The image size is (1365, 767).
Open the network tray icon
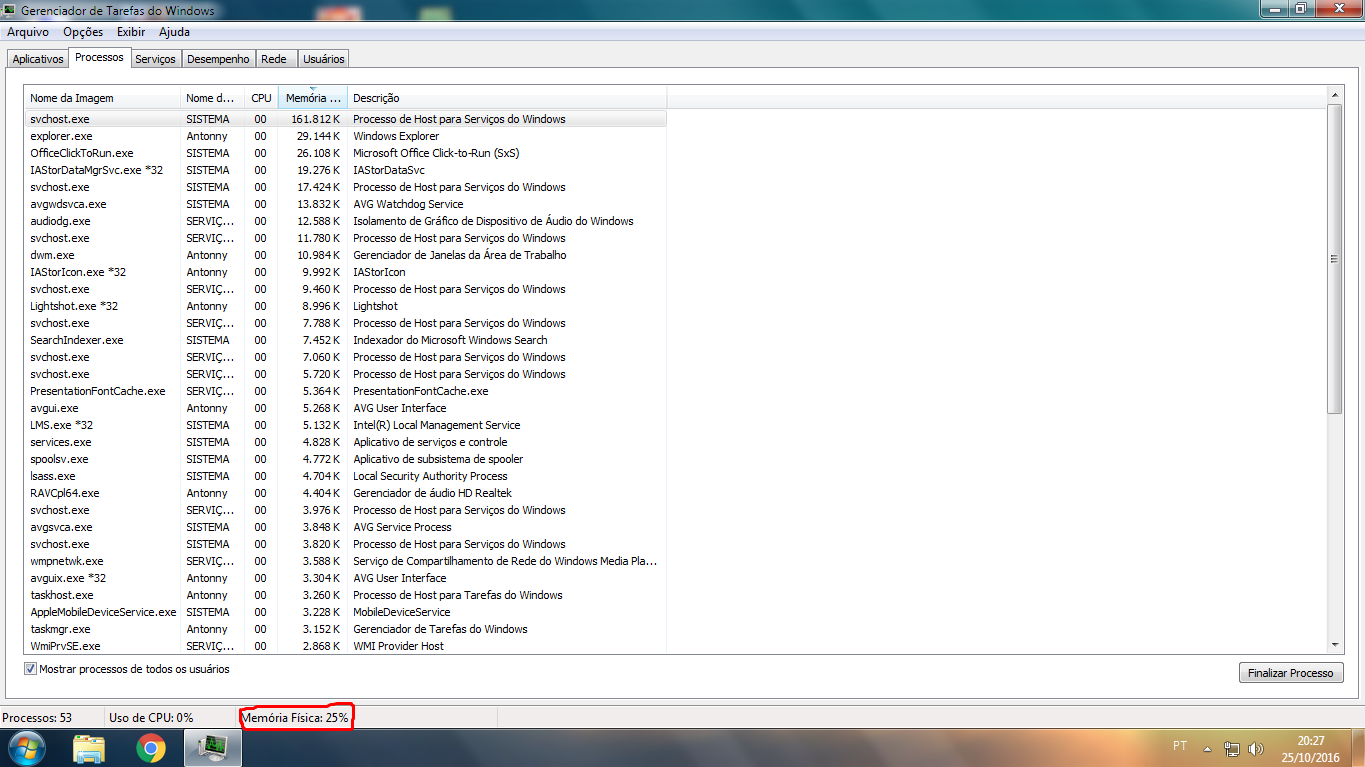click(1232, 748)
